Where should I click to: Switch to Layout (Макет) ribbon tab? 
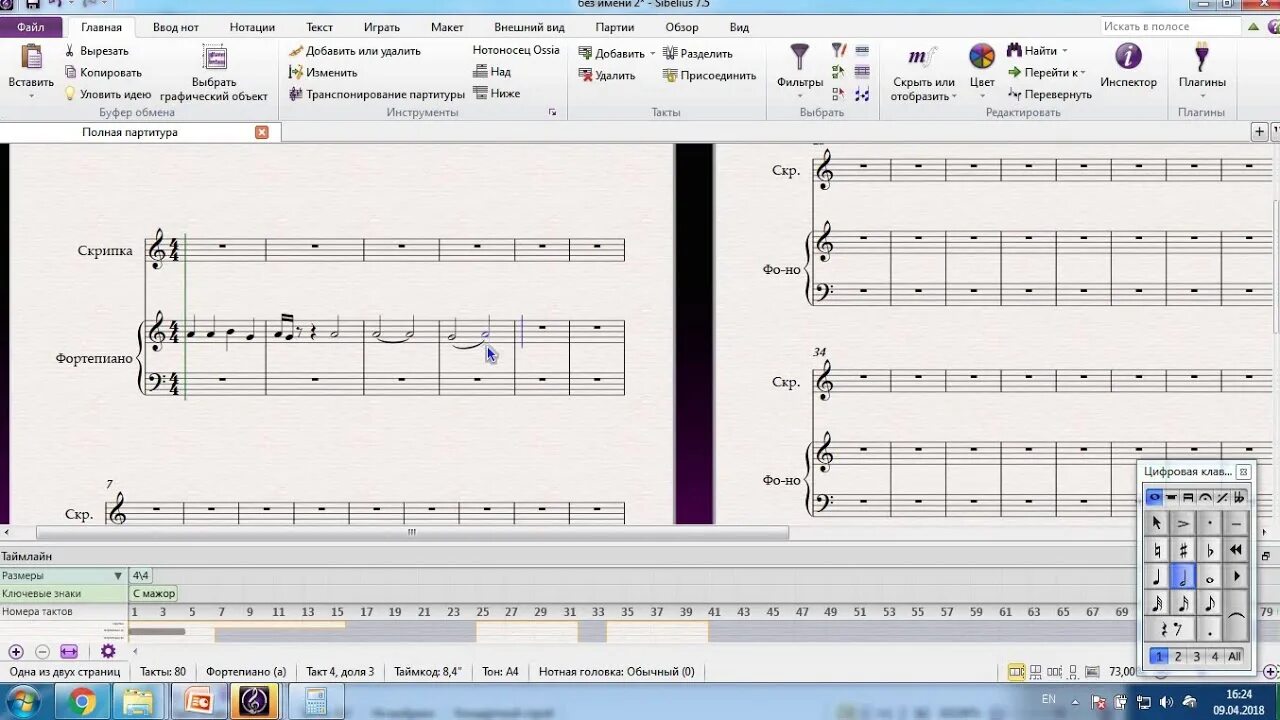[x=447, y=27]
